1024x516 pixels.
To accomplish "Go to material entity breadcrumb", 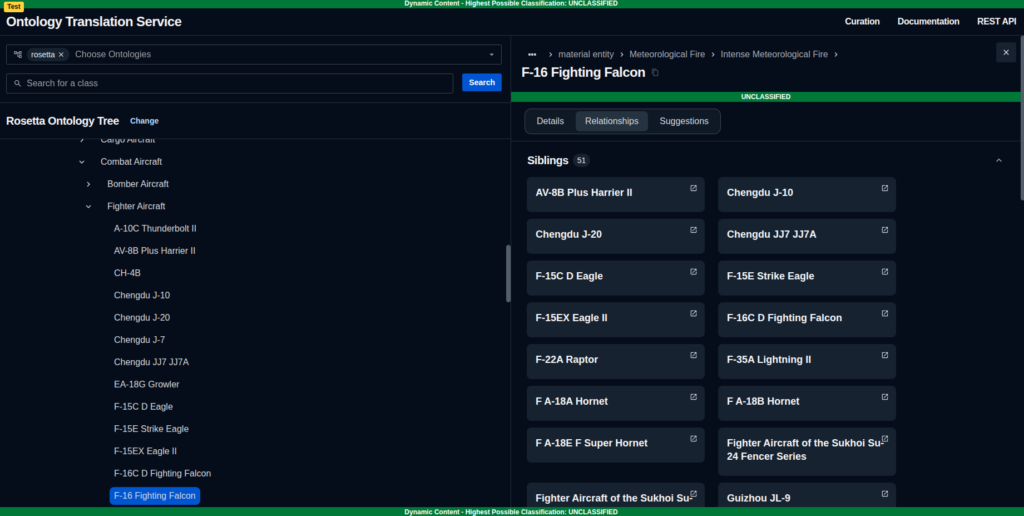I will pyautogui.click(x=586, y=54).
